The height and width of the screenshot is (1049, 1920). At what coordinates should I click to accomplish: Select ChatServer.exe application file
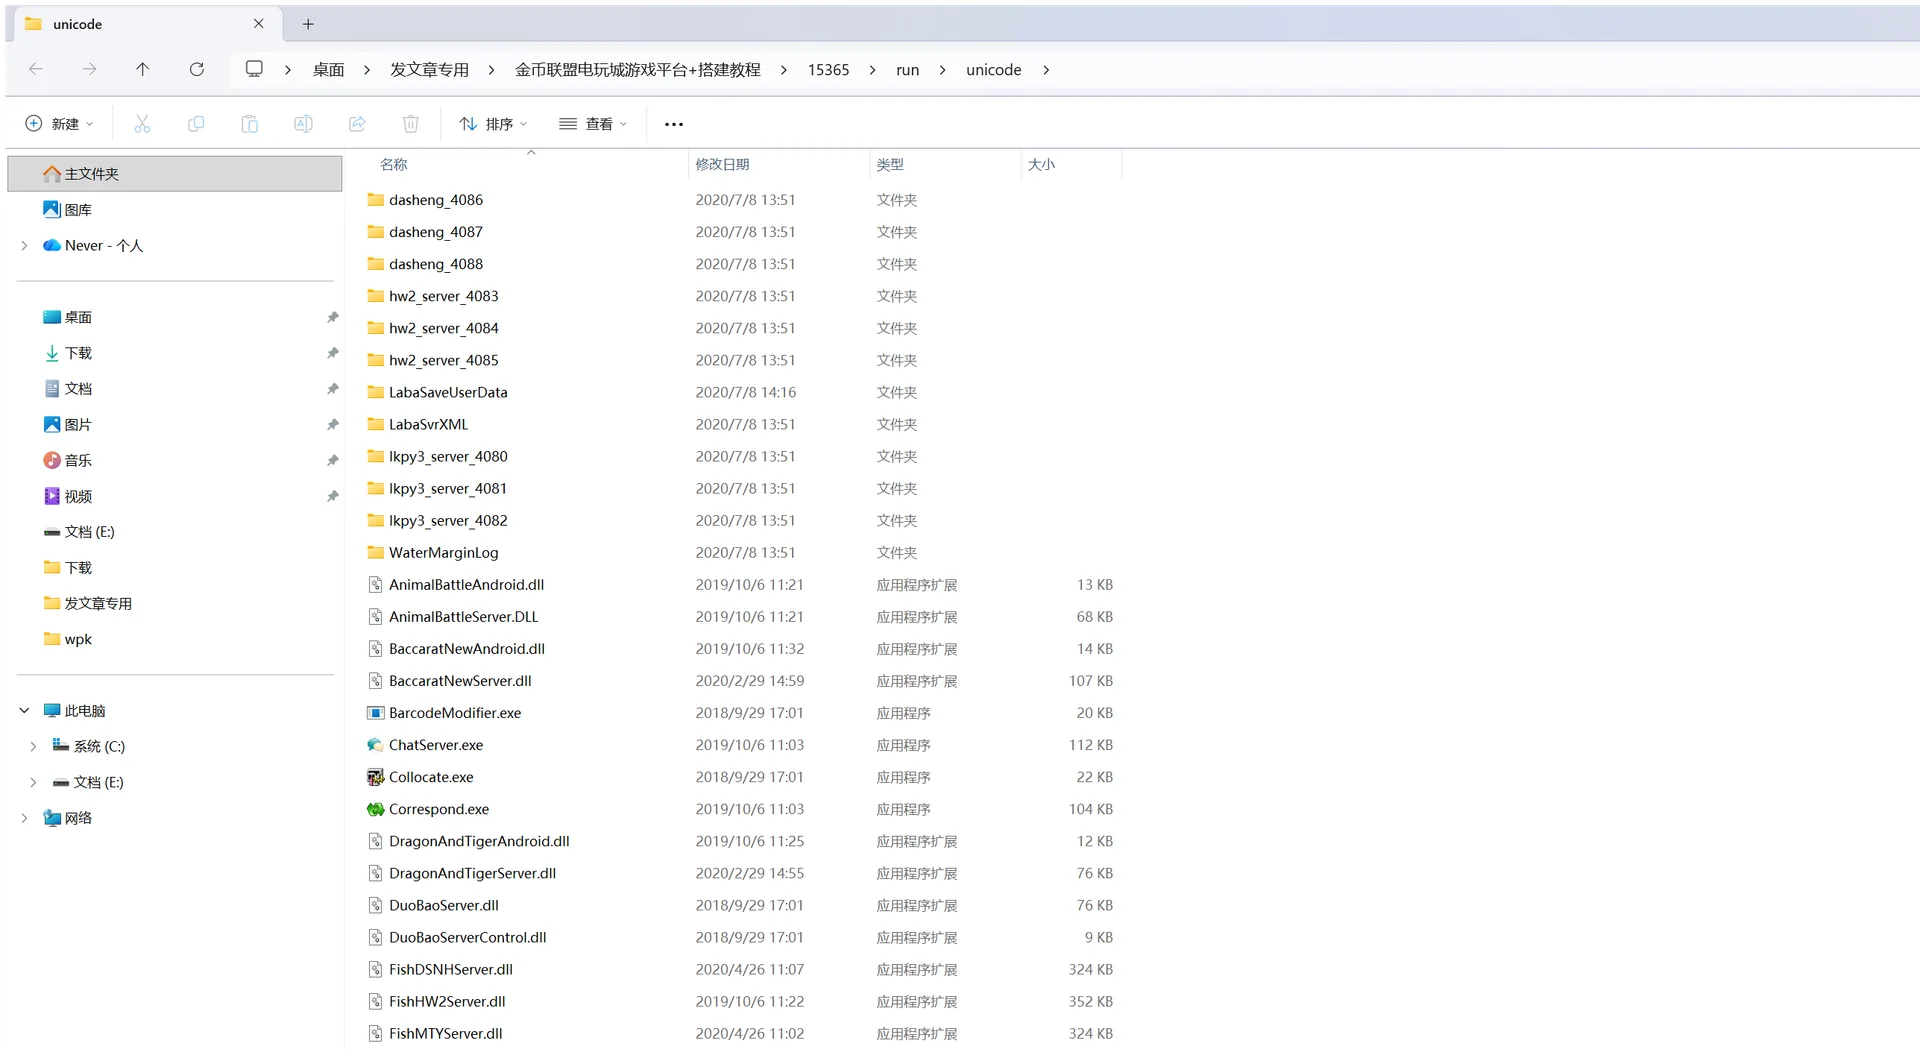click(x=436, y=745)
